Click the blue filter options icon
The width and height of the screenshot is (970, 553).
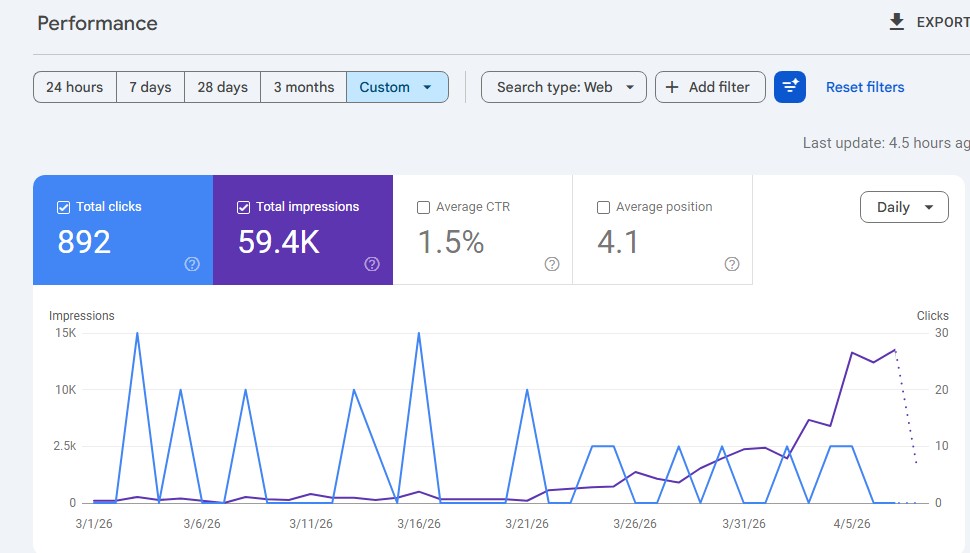790,87
